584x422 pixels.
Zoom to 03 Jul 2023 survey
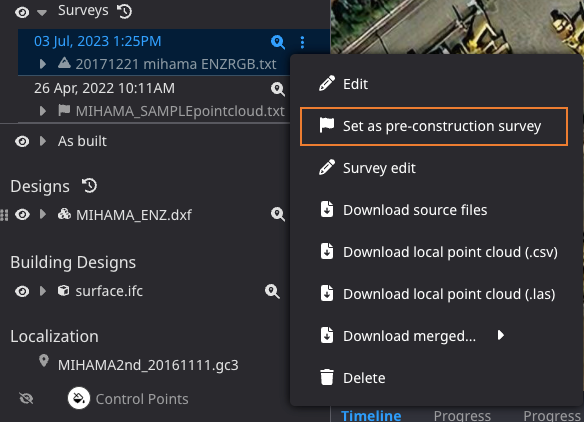(x=277, y=42)
